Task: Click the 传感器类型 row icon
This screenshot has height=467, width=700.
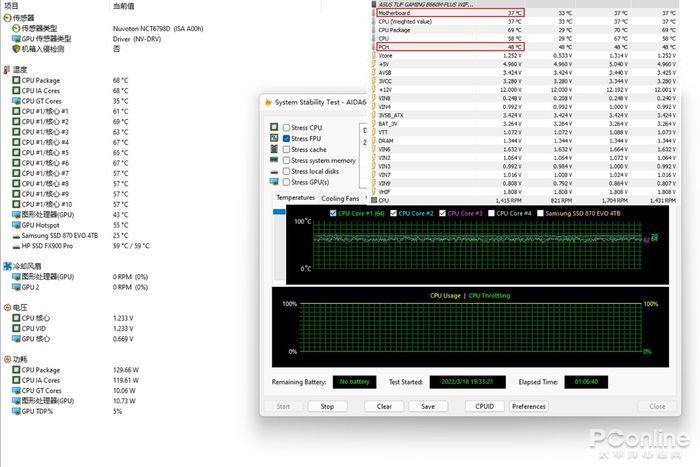Action: pyautogui.click(x=16, y=29)
